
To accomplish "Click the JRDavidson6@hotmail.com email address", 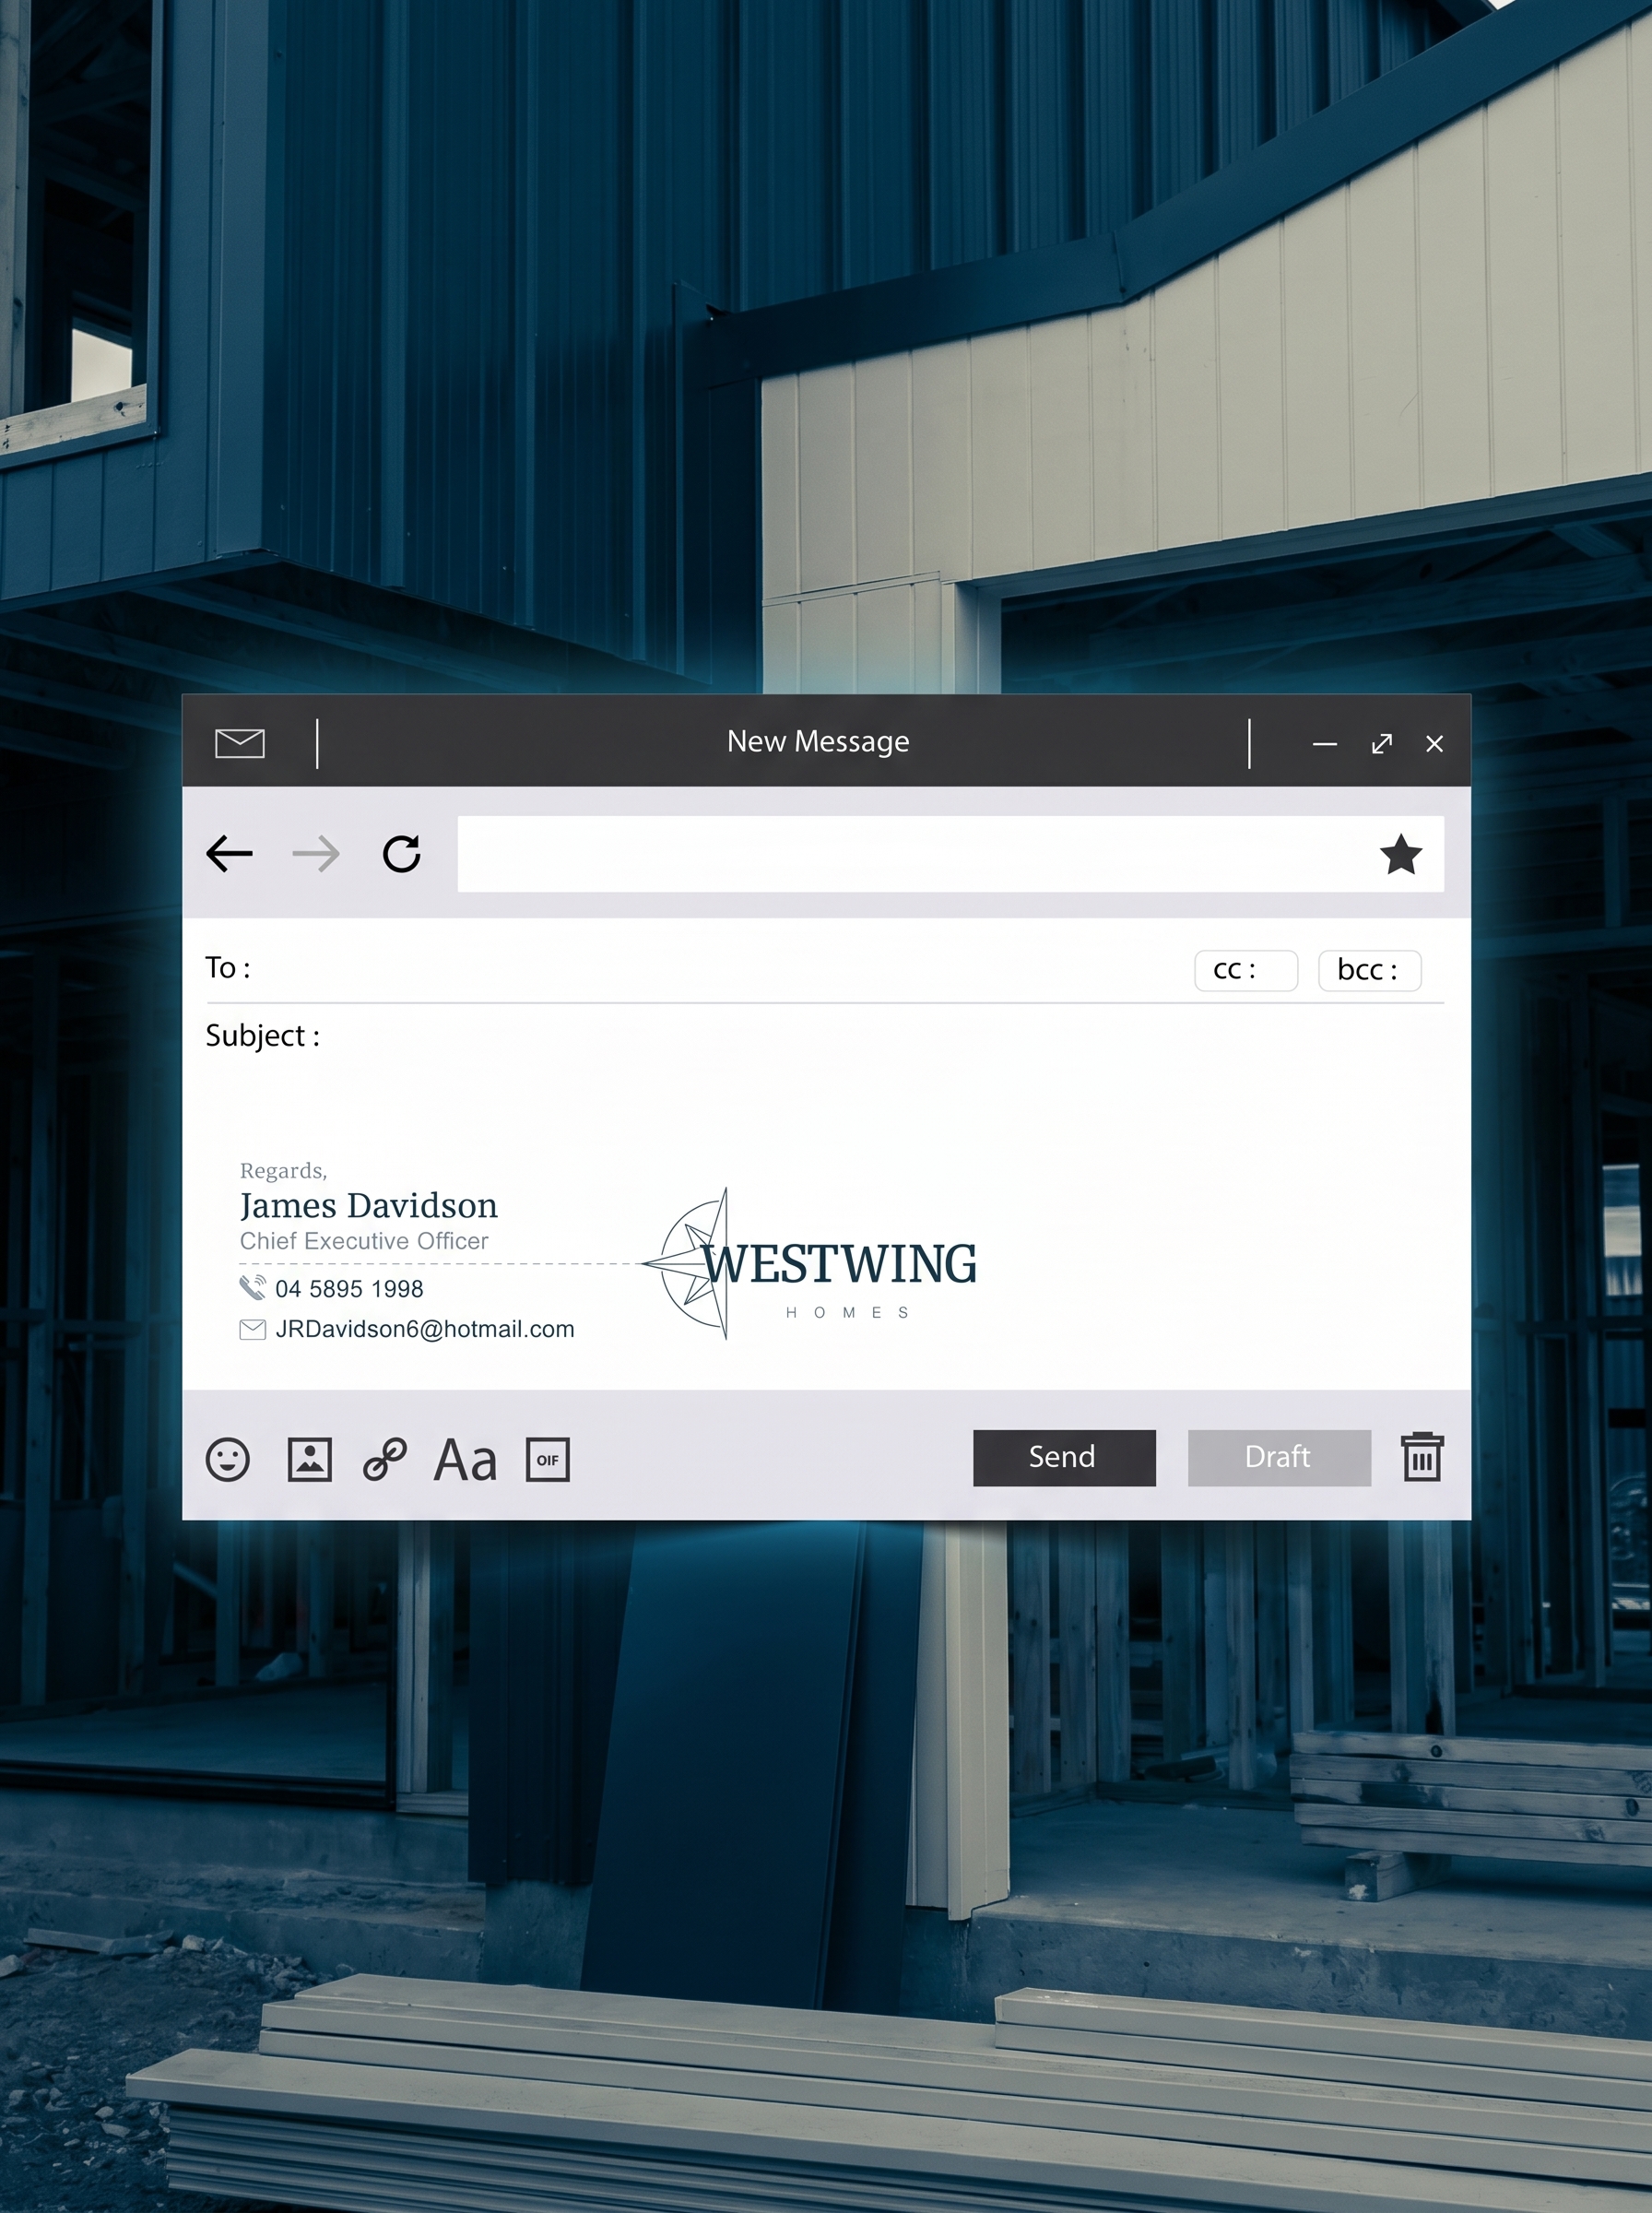I will [x=425, y=1329].
